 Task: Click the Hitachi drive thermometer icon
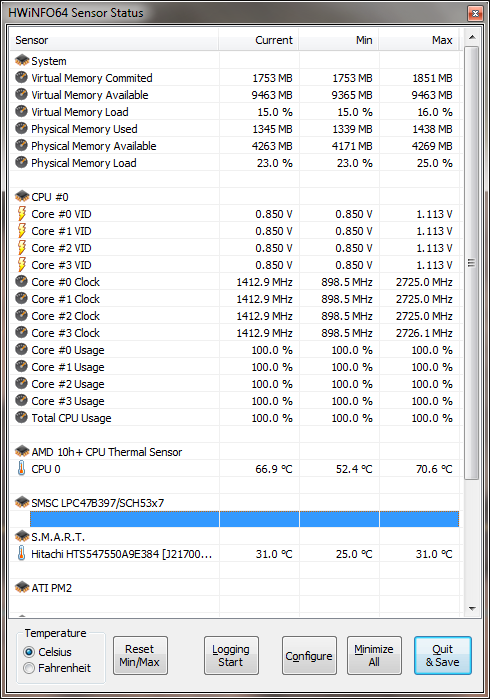tap(21, 553)
